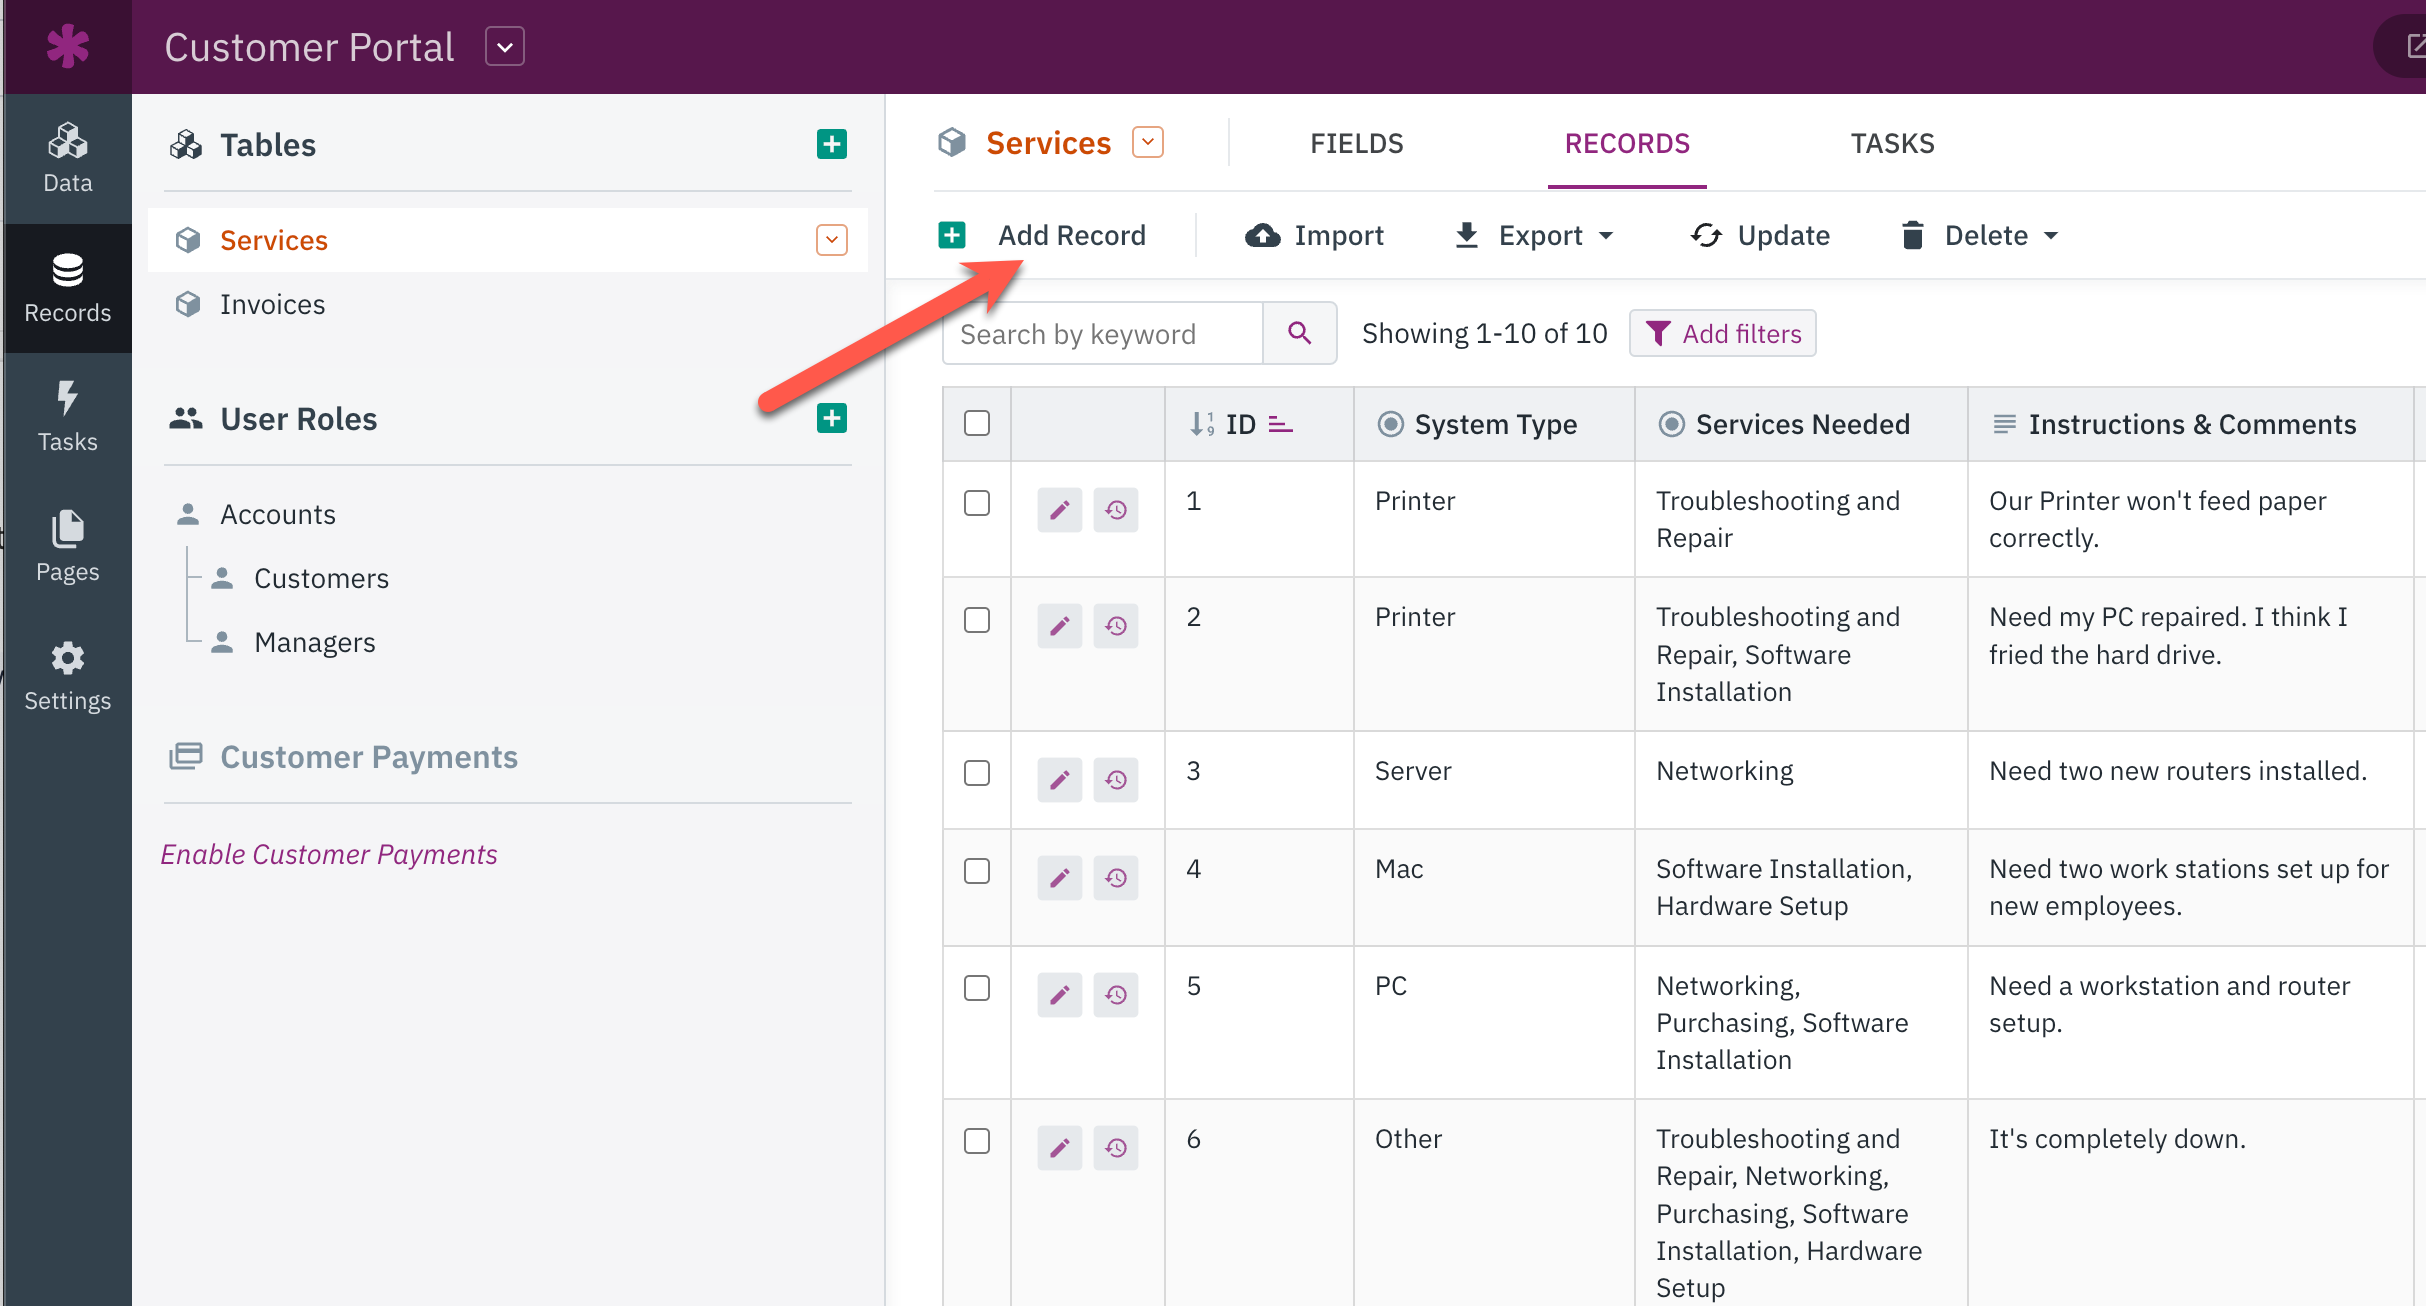Open the Tasks section in sidebar

coord(68,417)
